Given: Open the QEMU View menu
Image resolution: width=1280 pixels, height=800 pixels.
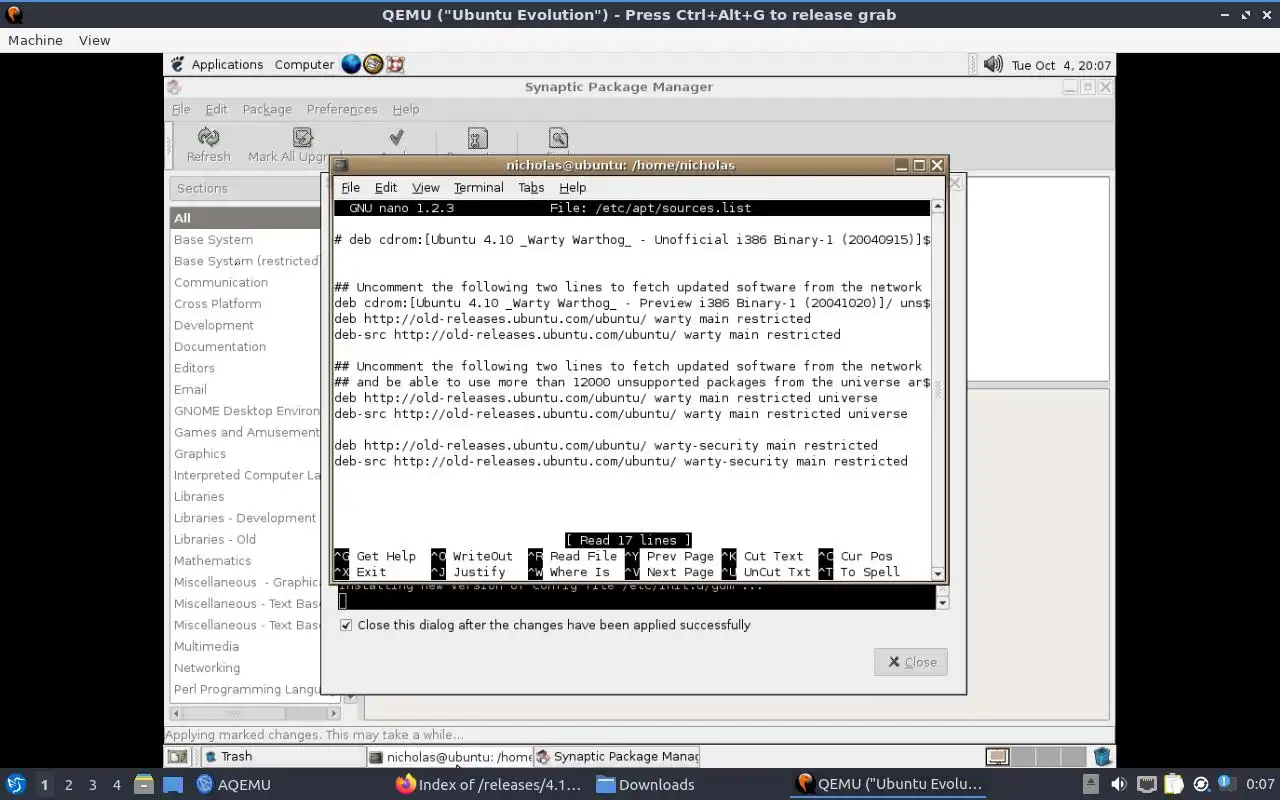Looking at the screenshot, I should coord(94,40).
